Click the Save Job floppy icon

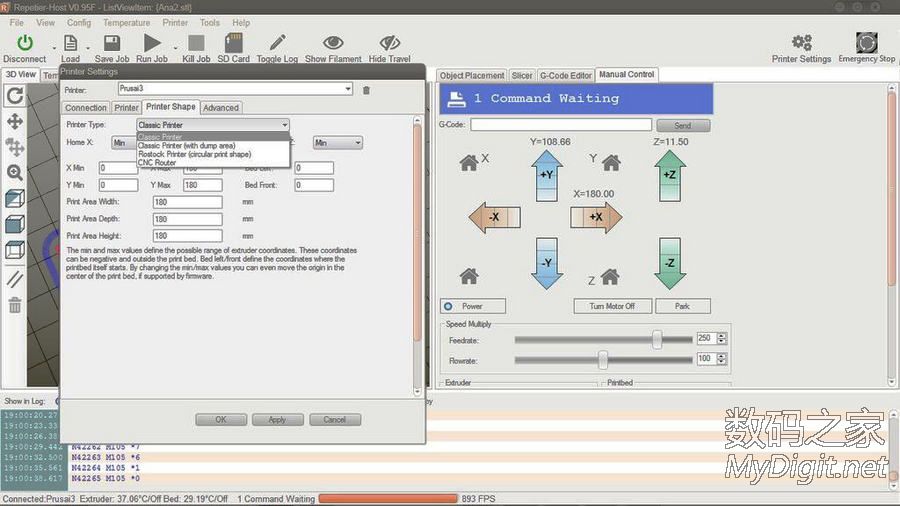(x=111, y=43)
